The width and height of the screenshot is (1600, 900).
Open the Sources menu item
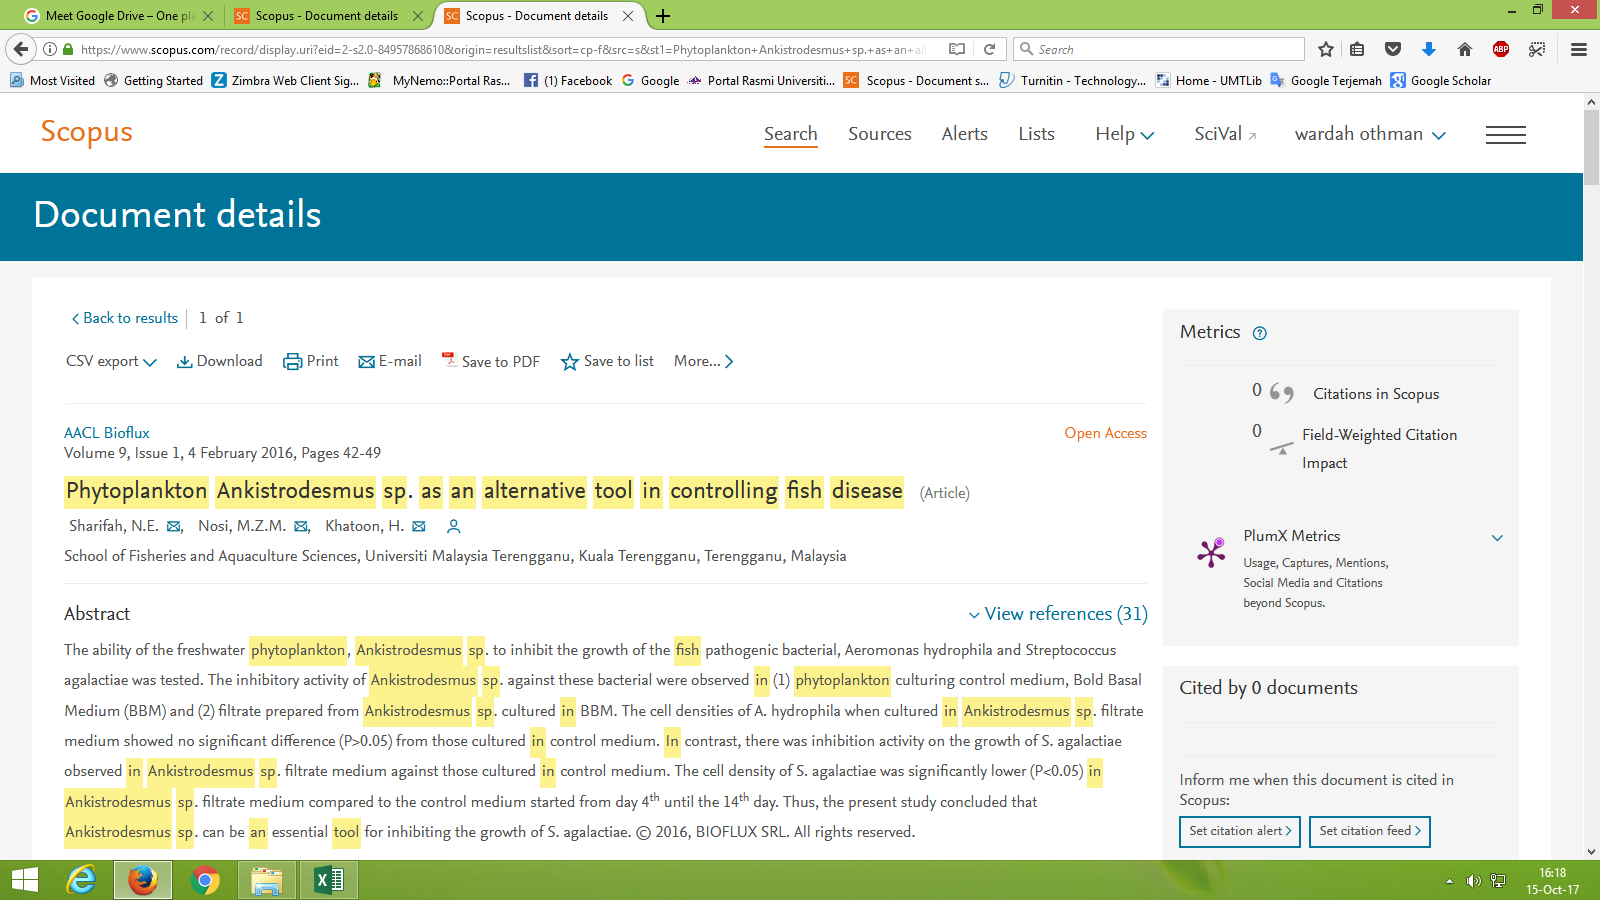pos(879,134)
